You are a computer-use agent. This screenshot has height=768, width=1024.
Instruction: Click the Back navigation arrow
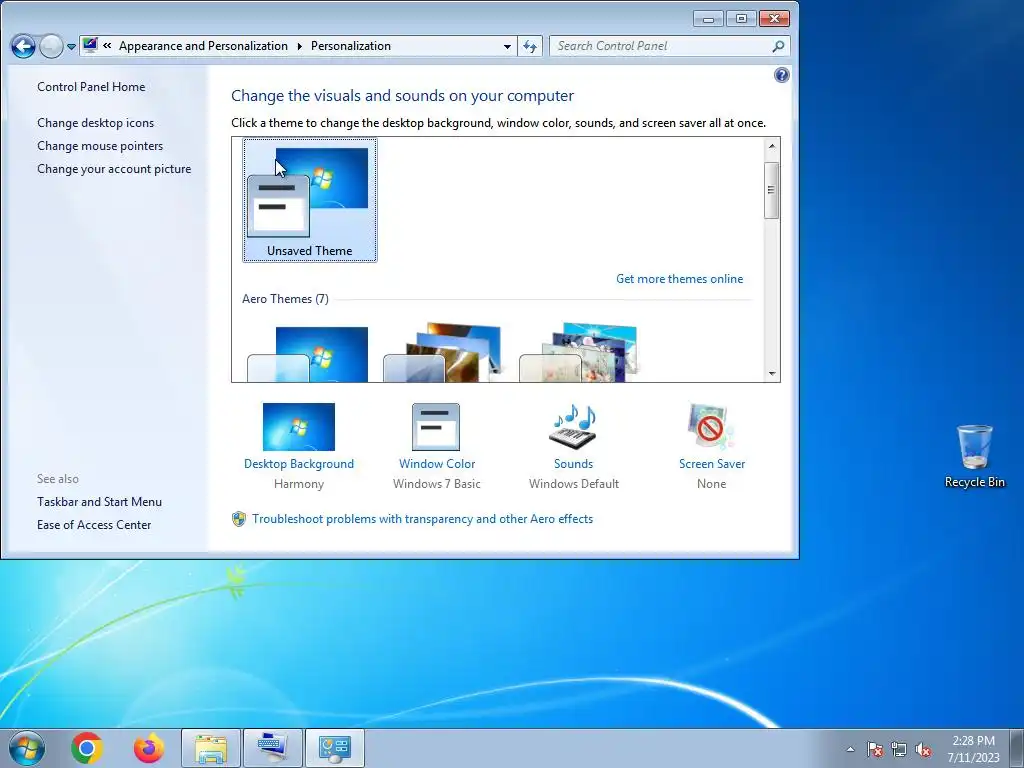(x=24, y=46)
